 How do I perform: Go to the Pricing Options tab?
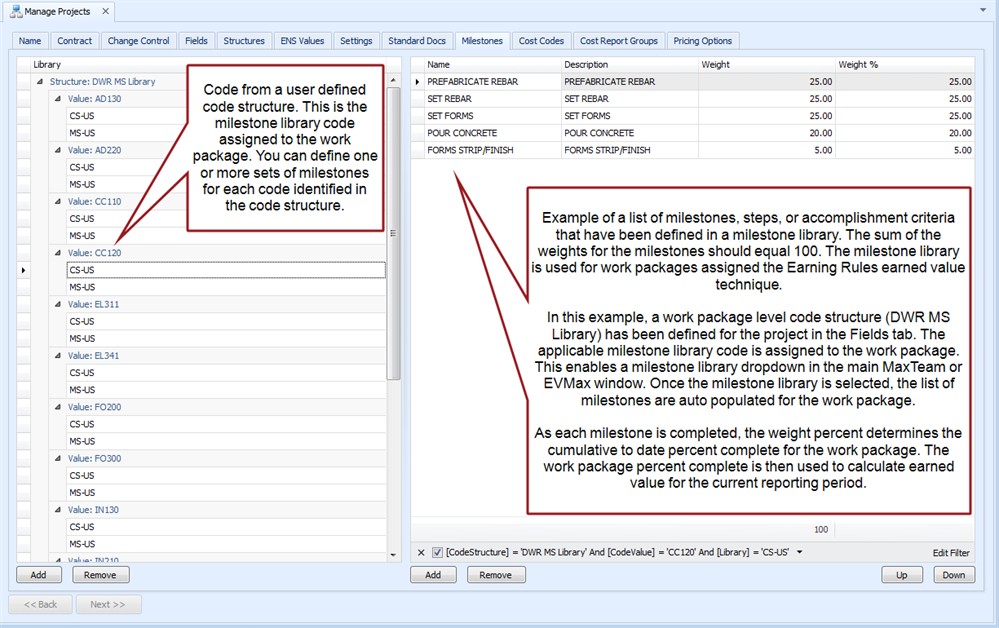(x=702, y=41)
